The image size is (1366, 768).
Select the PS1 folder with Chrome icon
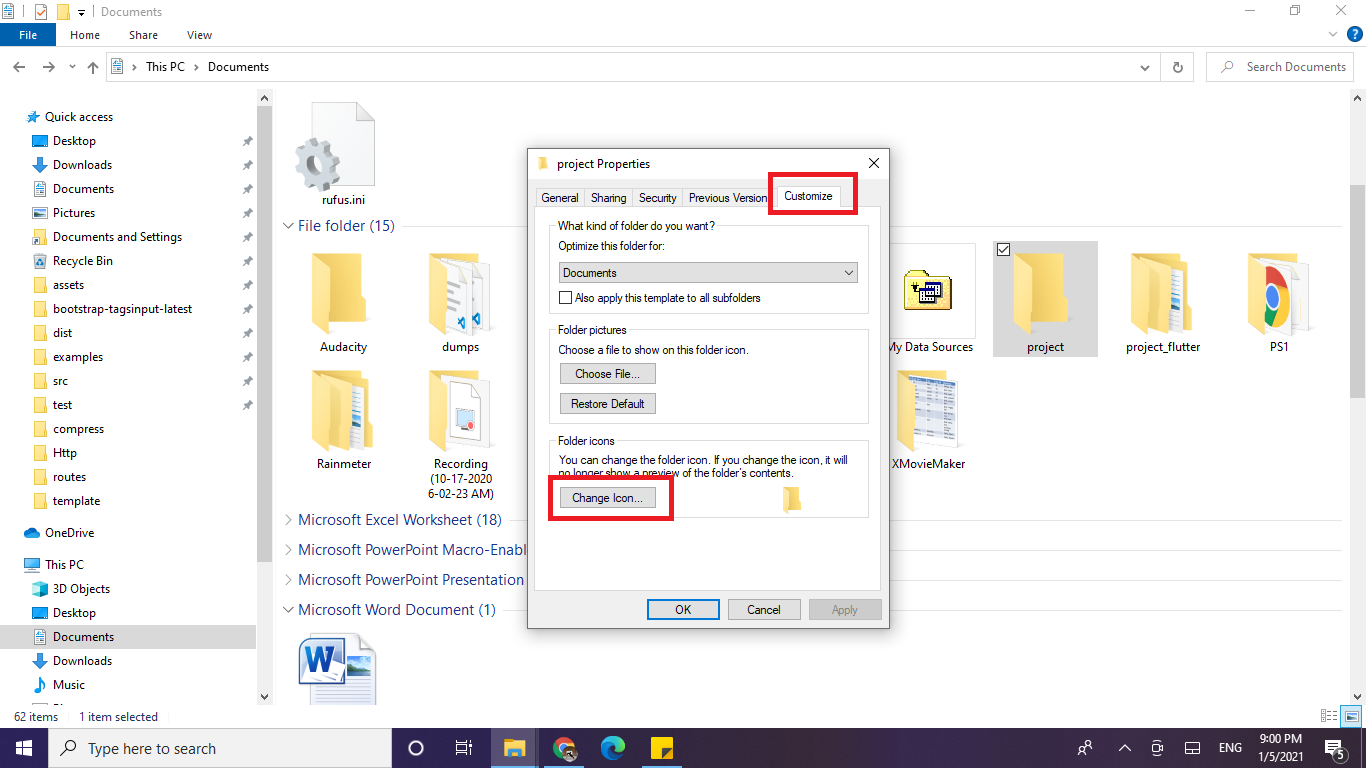(x=1279, y=293)
